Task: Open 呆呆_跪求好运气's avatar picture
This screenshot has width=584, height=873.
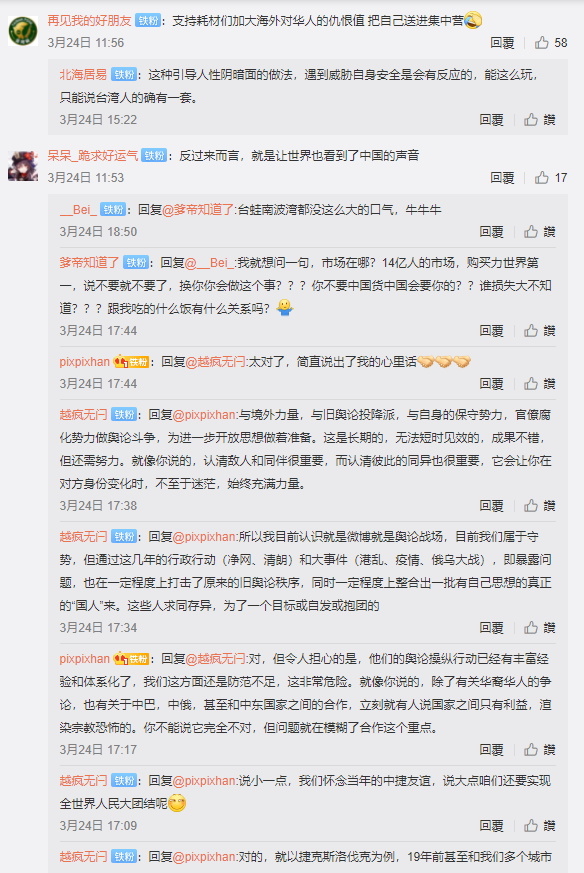Action: [23, 166]
